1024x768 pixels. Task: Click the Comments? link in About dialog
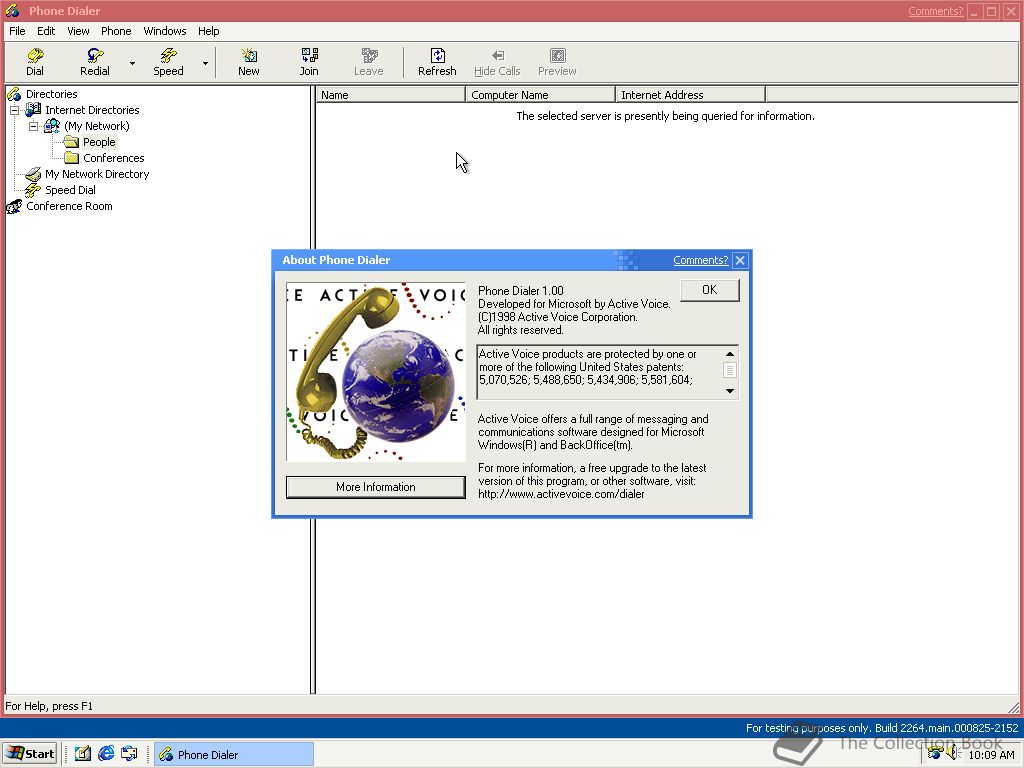tap(700, 260)
